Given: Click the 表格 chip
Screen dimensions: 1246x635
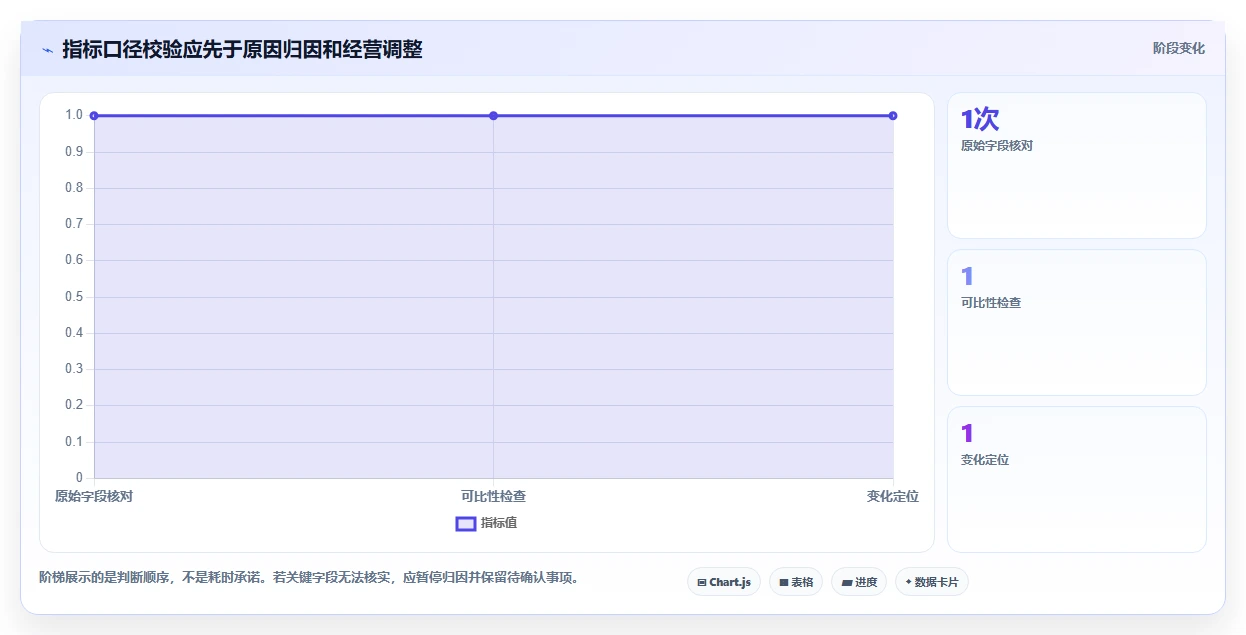Looking at the screenshot, I should (x=796, y=582).
